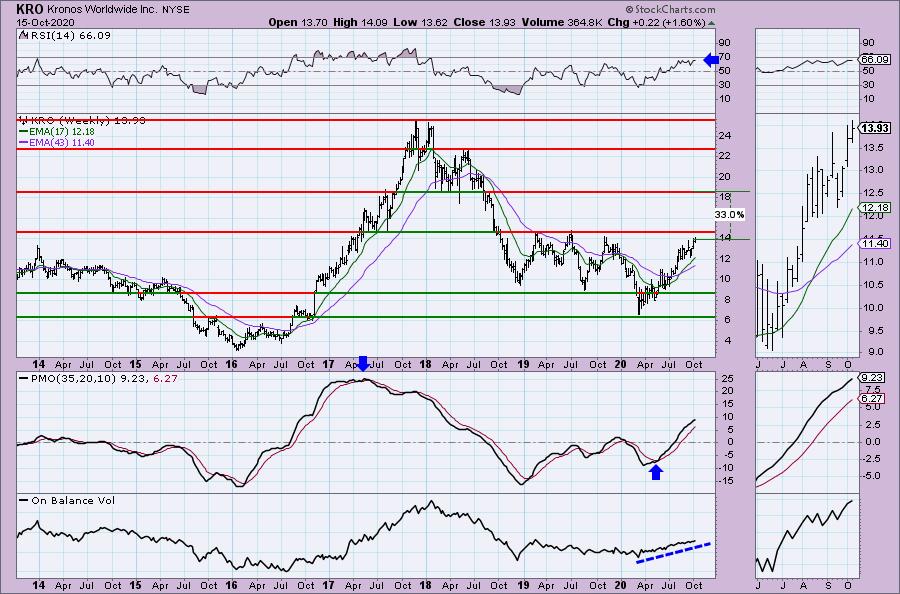
Task: Click the Volume 364.8K value
Action: point(562,22)
